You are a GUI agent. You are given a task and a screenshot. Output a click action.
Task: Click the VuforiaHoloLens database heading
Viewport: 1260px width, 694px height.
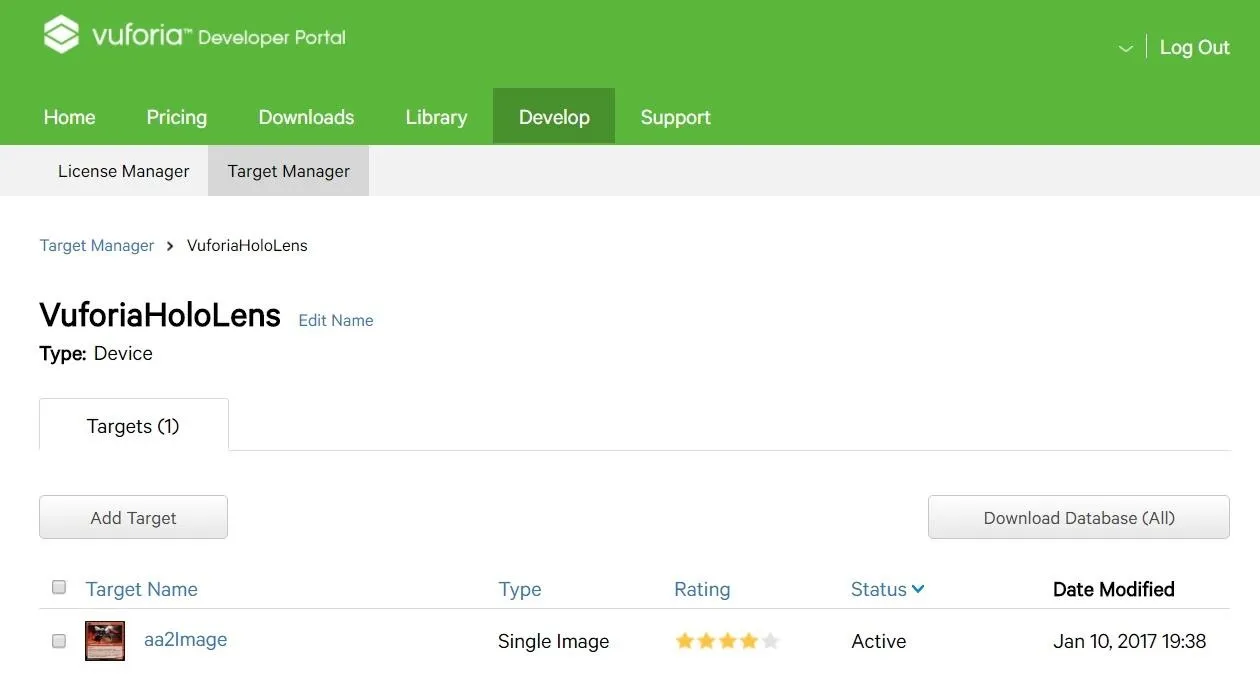160,315
